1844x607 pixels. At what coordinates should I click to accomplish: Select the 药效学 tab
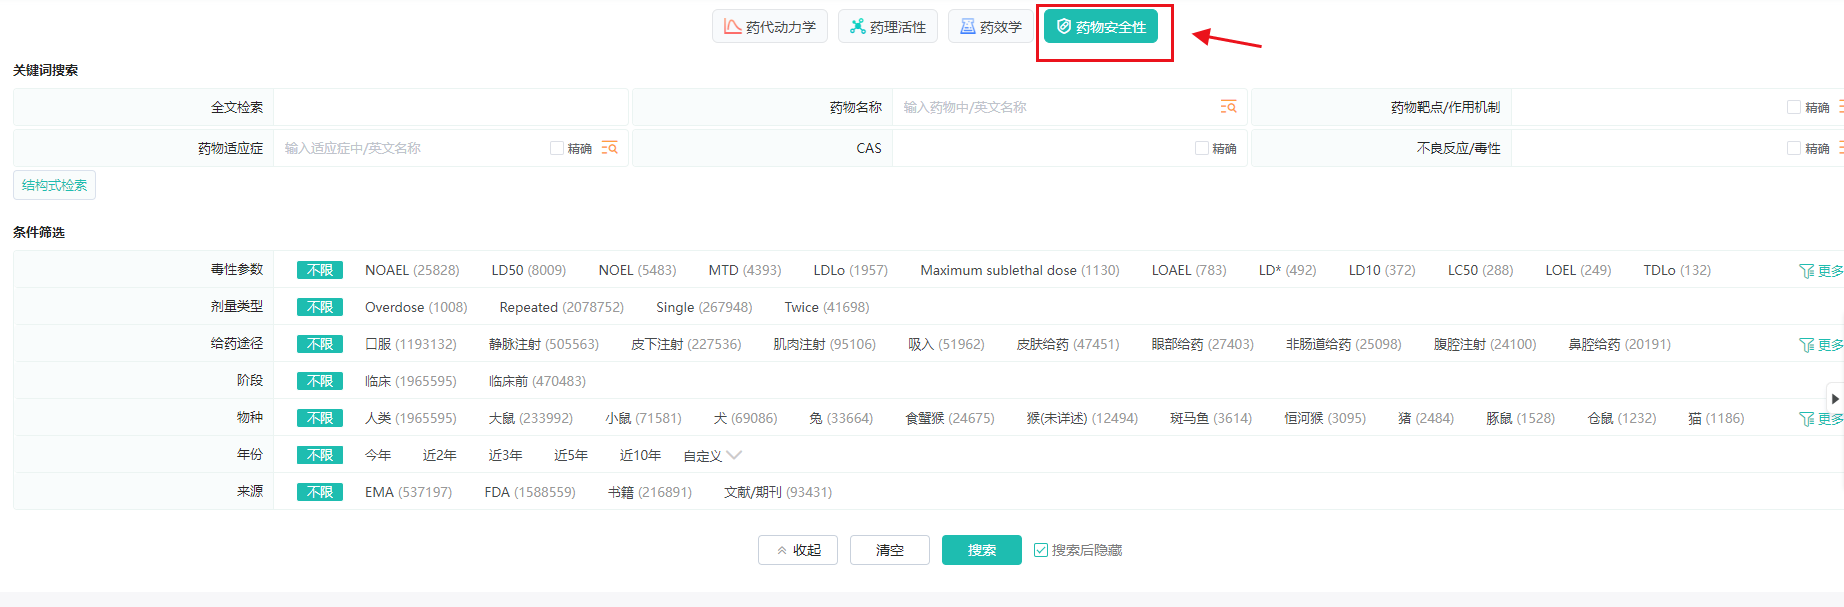(991, 27)
